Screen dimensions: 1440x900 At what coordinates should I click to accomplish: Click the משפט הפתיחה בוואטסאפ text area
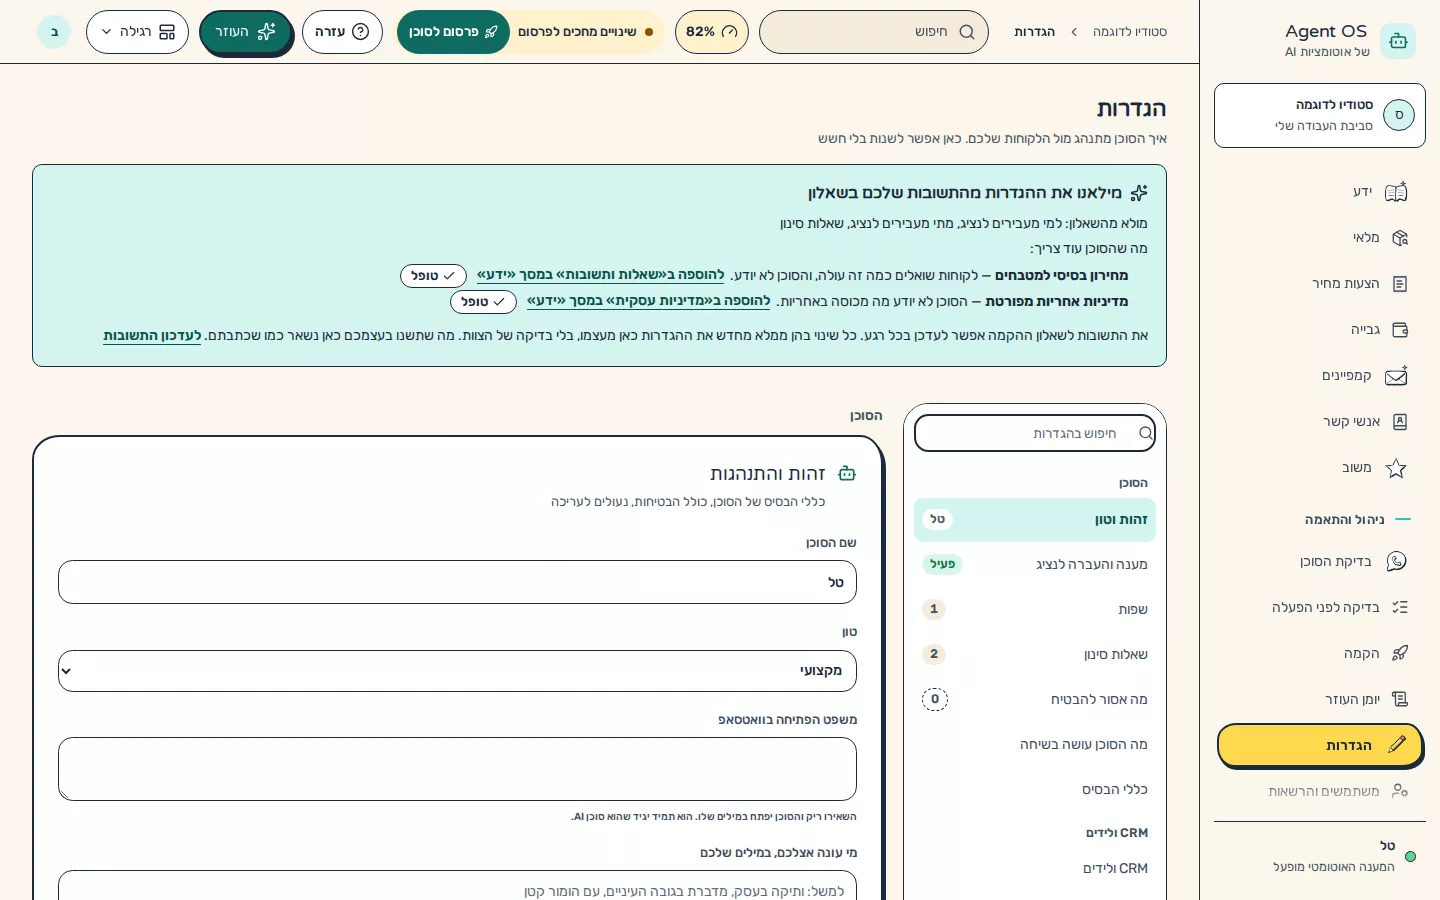457,769
